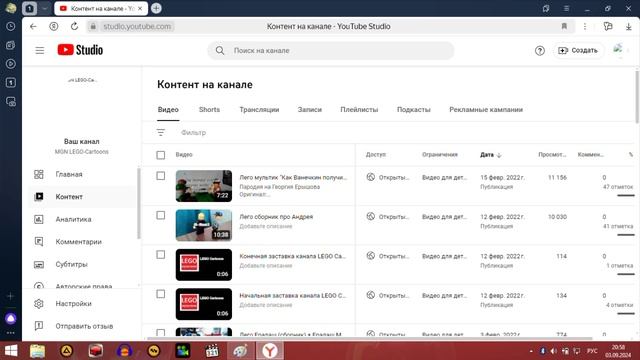The image size is (640, 360).
Task: Click the likes bar for 47 отметок
Action: (625, 196)
